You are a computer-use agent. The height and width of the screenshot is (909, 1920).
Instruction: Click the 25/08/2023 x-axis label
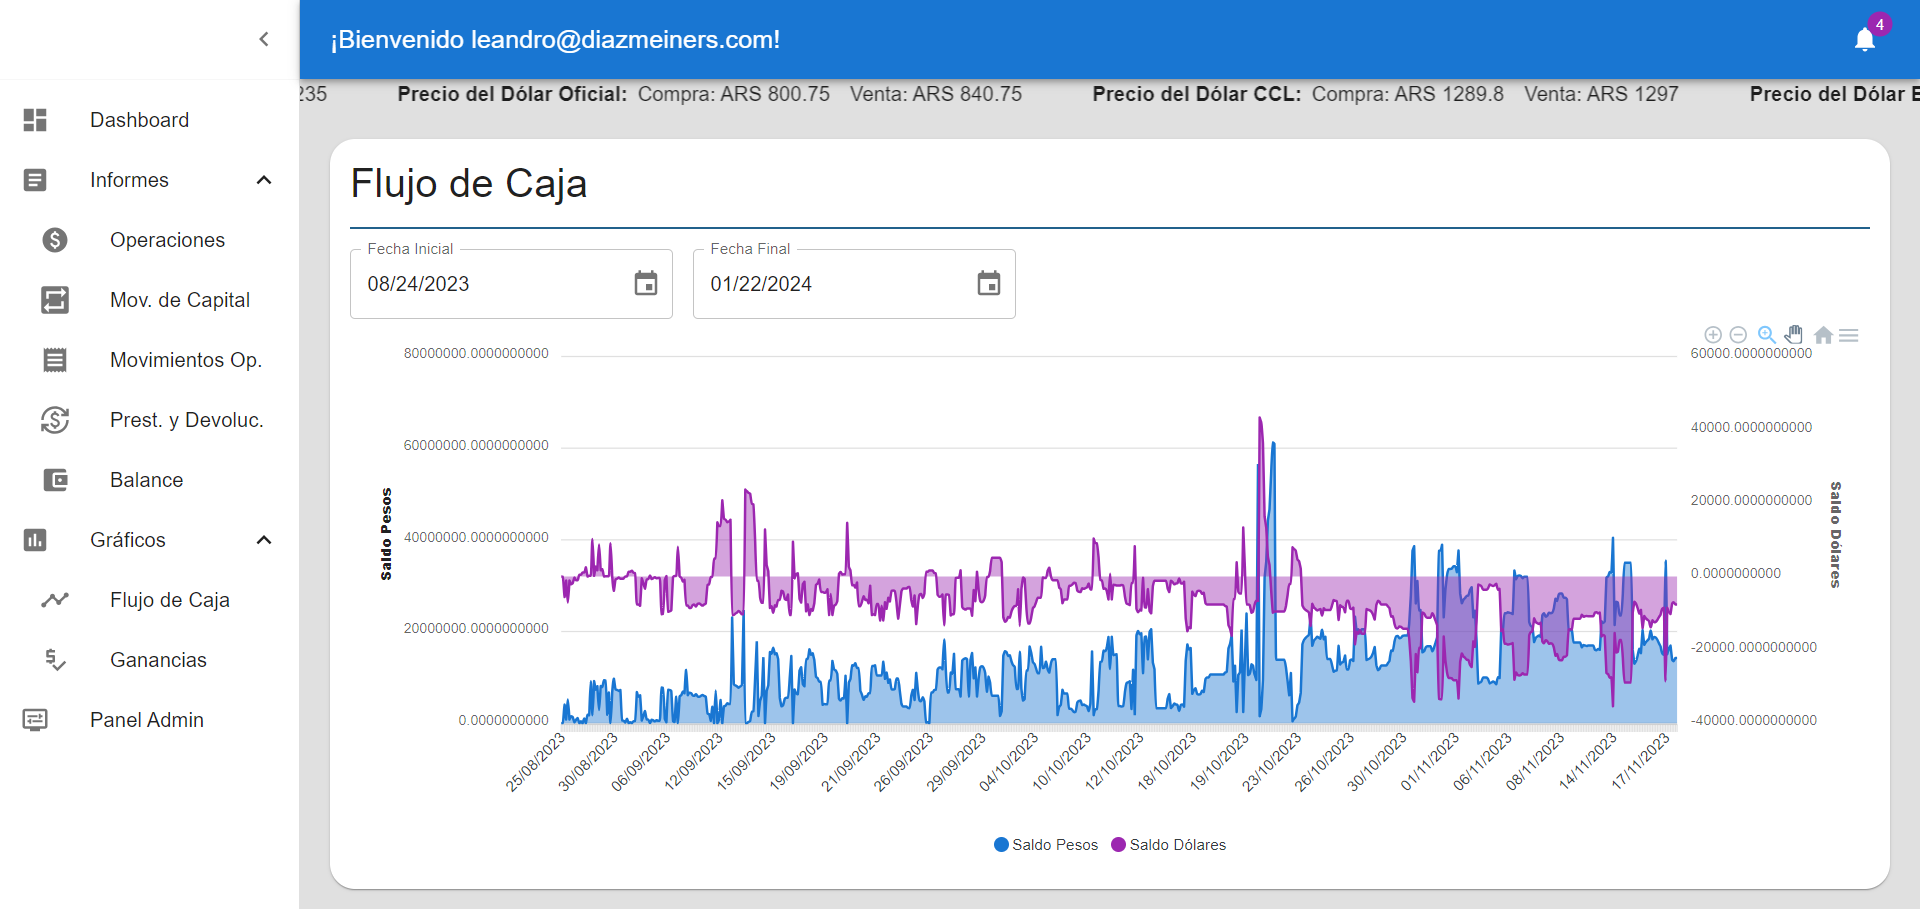[x=536, y=762]
